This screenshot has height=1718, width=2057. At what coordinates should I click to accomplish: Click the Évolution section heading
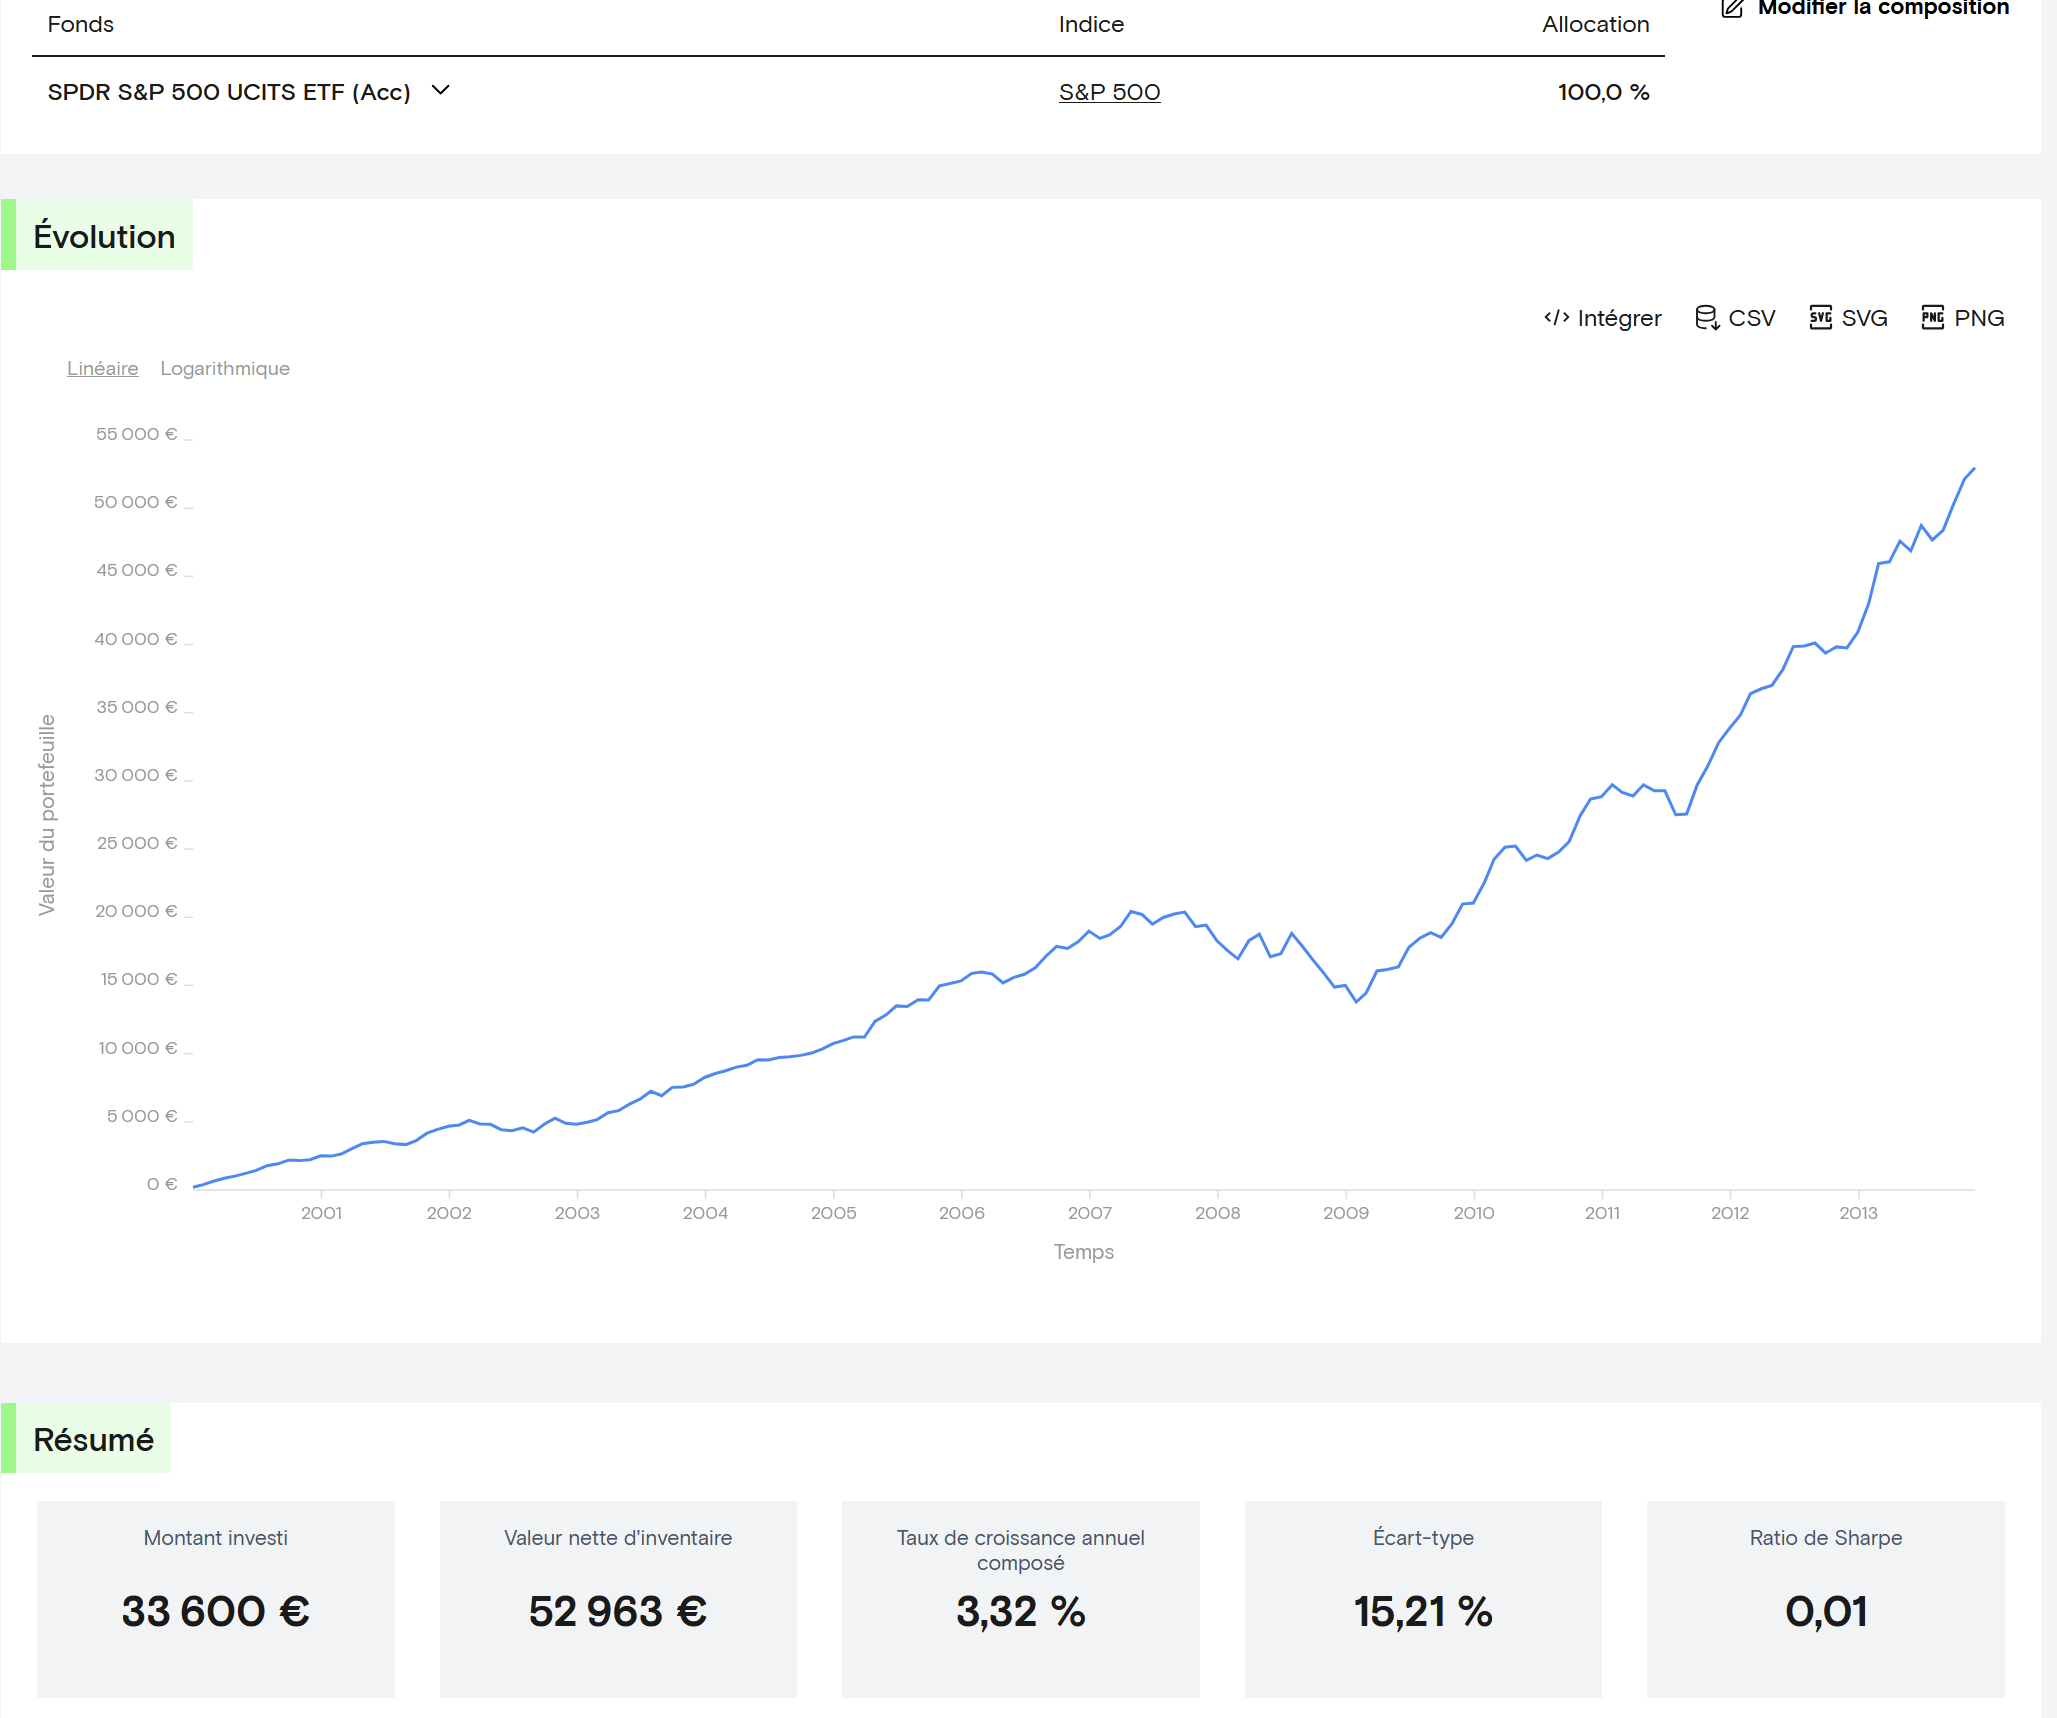pyautogui.click(x=104, y=236)
